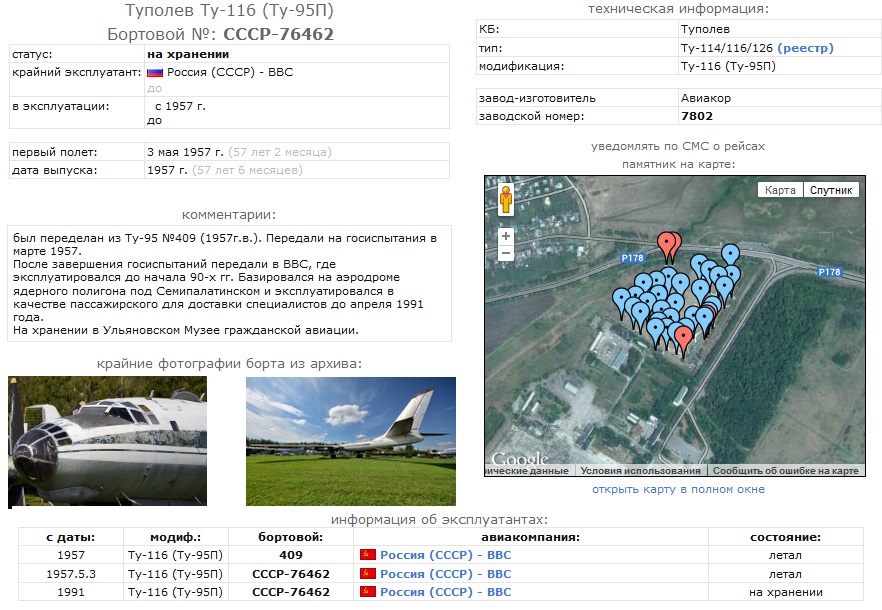Click the isolated blue marker near P178 road
This screenshot has width=882, height=610.
pyautogui.click(x=730, y=255)
